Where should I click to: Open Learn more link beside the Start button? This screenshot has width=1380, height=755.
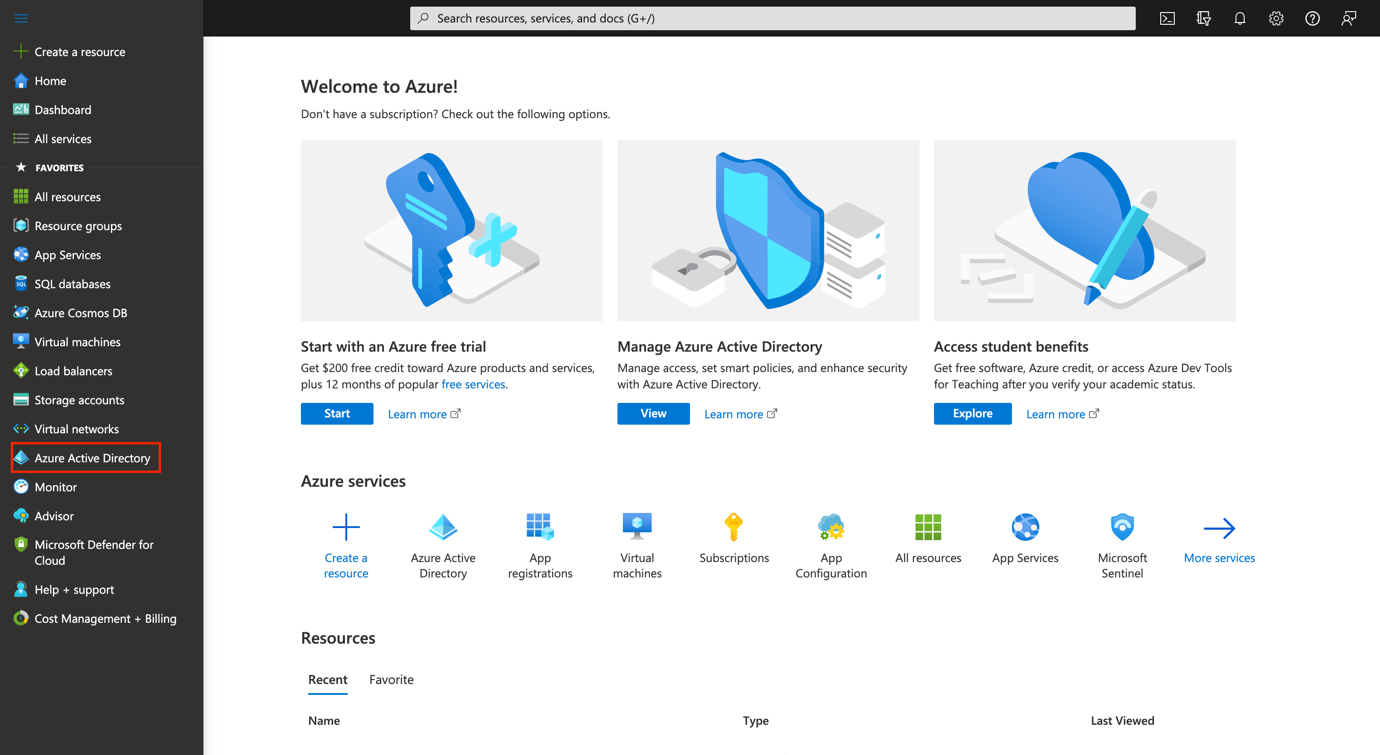tap(424, 414)
